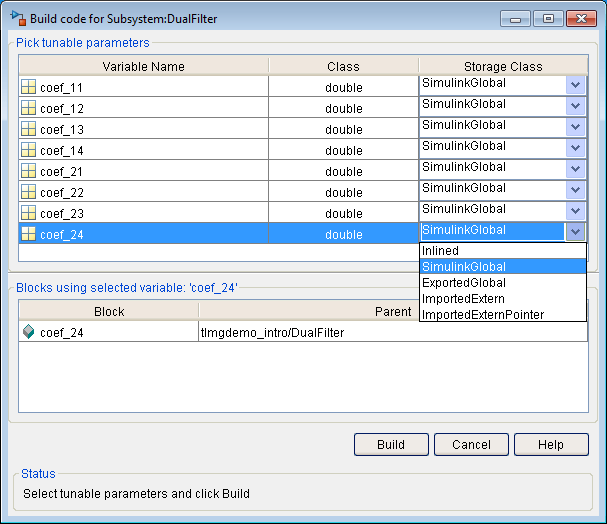Image resolution: width=607 pixels, height=524 pixels.
Task: Click the coef_22 variable grid icon
Action: point(28,191)
